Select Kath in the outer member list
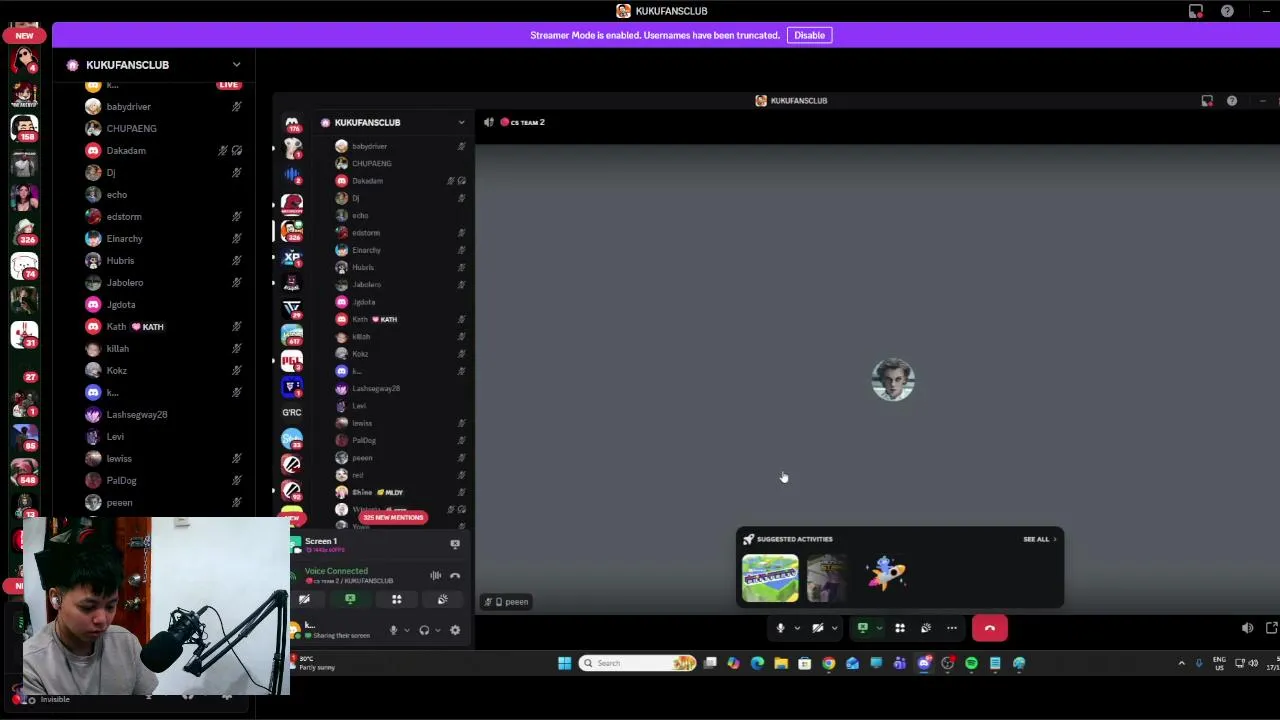Image resolution: width=1280 pixels, height=720 pixels. point(116,326)
